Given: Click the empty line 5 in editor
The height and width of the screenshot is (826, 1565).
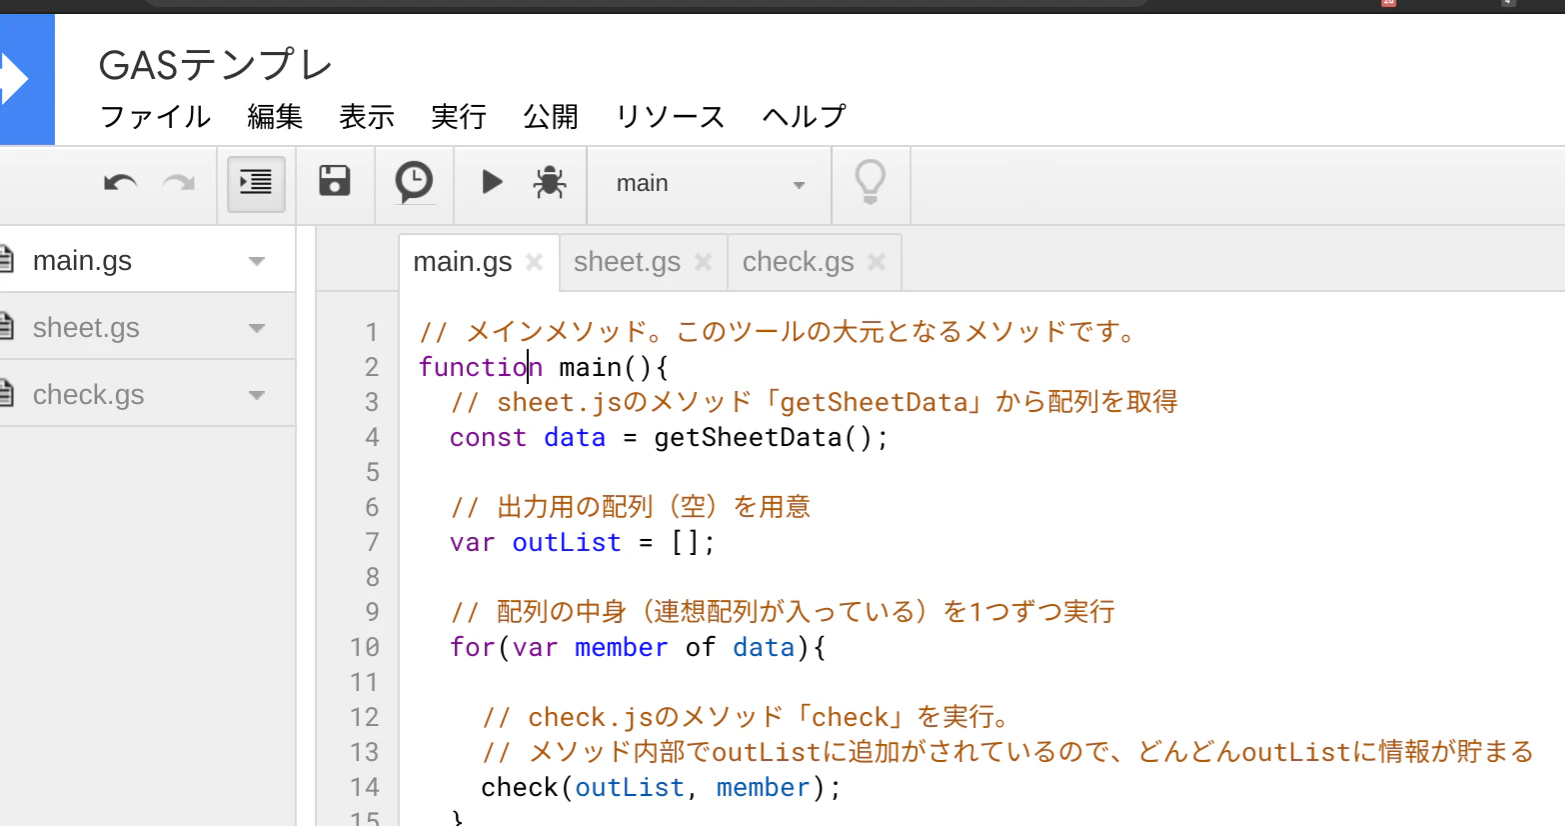Looking at the screenshot, I should pyautogui.click(x=980, y=472).
